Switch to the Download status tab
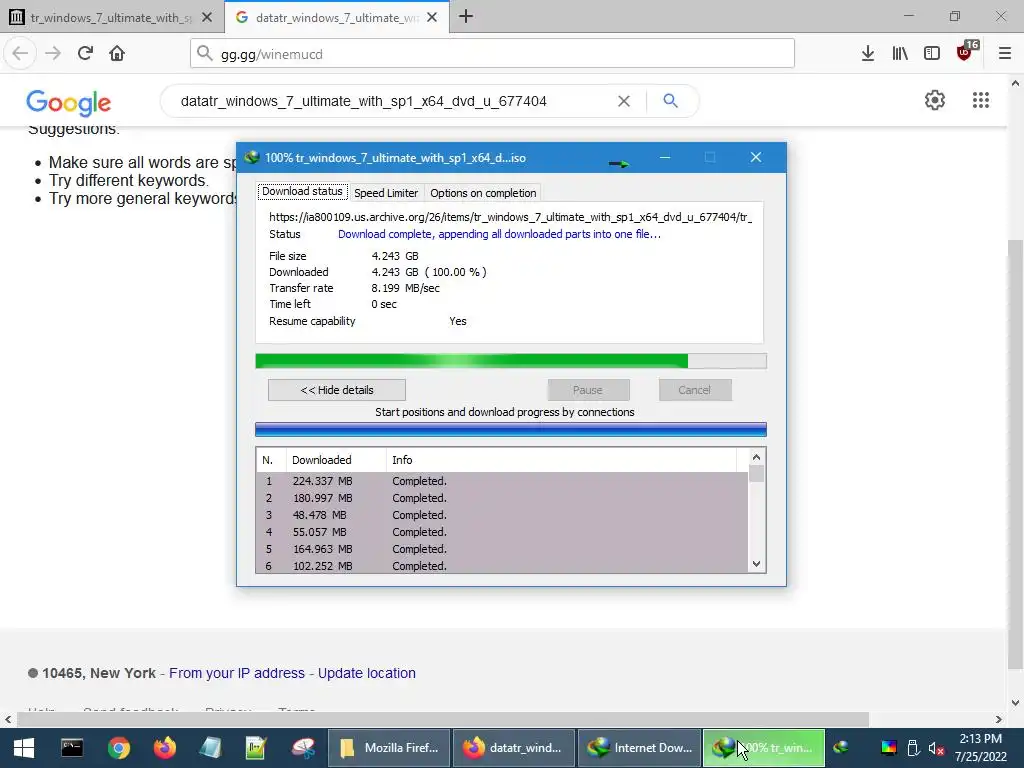Image resolution: width=1024 pixels, height=768 pixels. (302, 191)
